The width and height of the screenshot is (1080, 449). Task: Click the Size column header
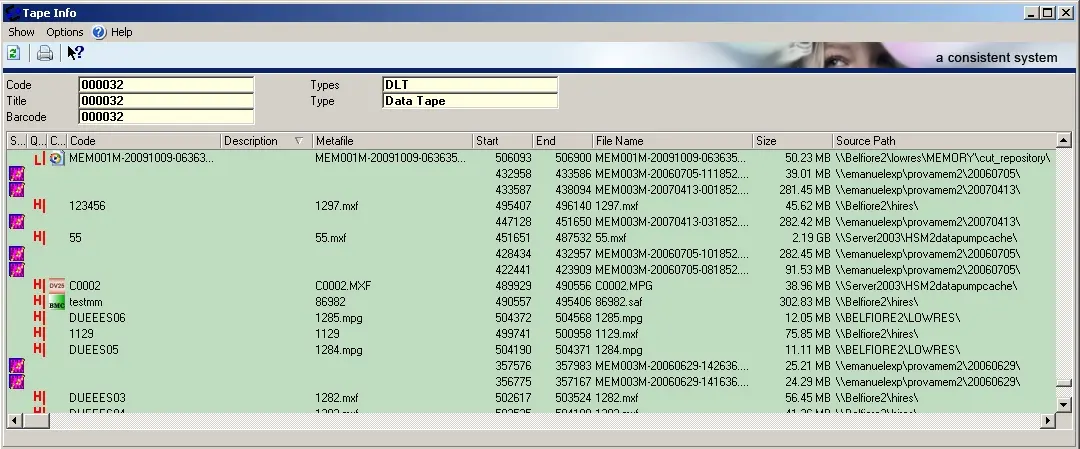click(790, 141)
